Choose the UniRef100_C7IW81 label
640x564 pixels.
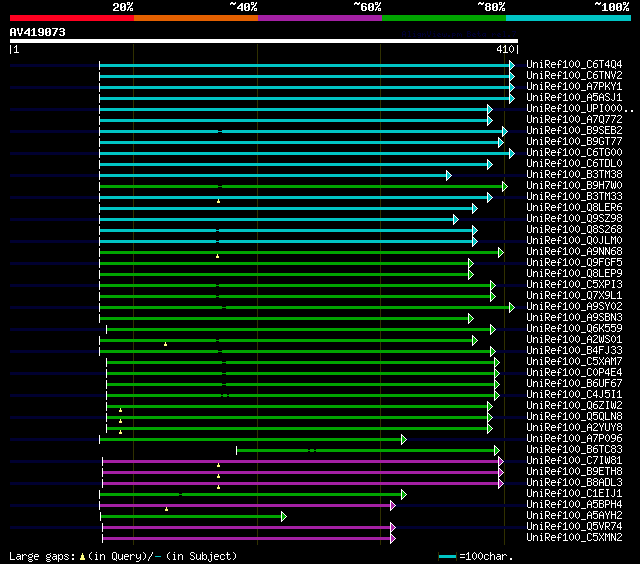(574, 461)
